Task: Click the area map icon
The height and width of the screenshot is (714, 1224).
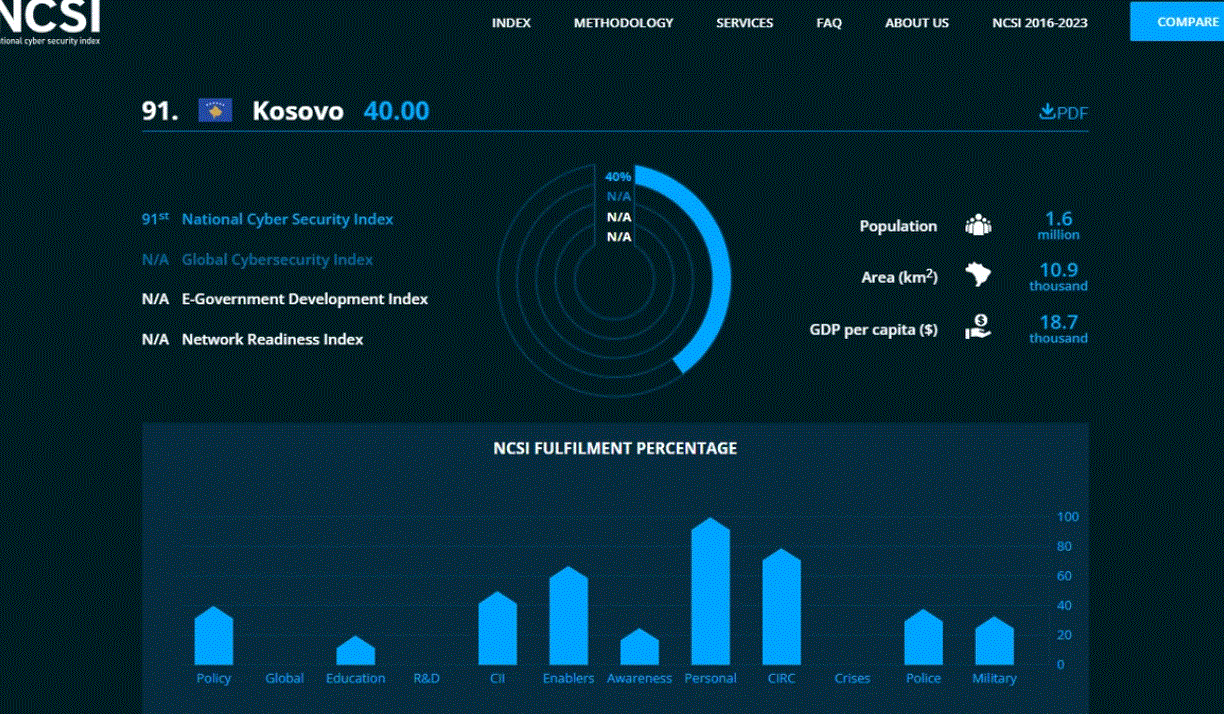Action: (x=978, y=275)
